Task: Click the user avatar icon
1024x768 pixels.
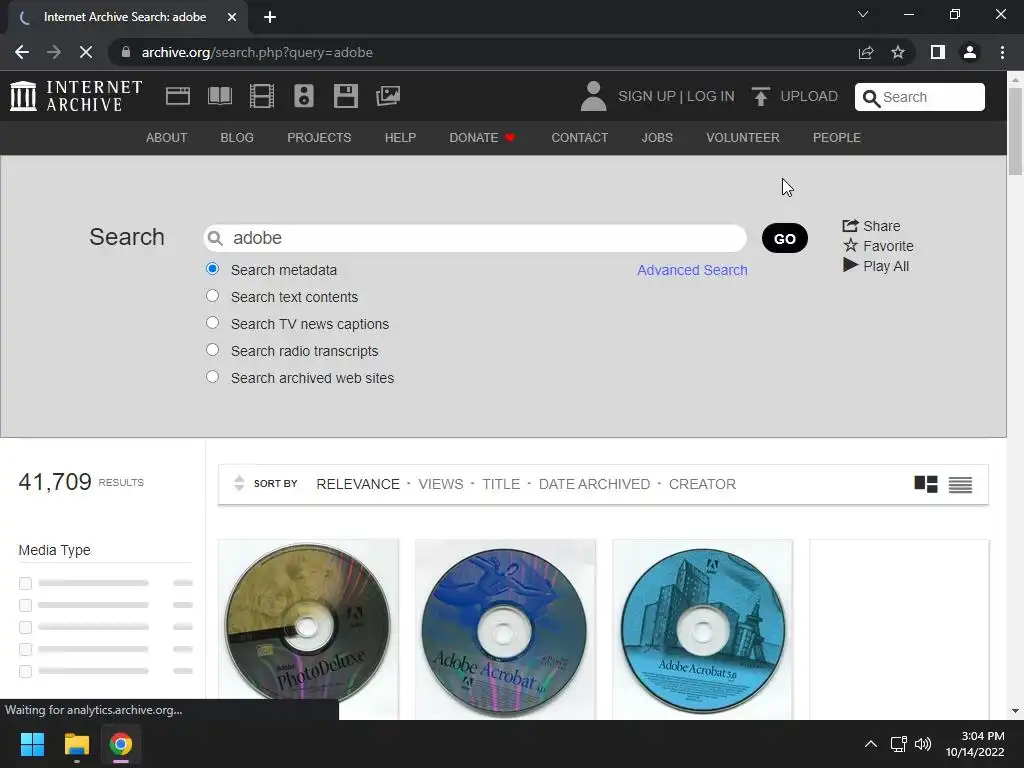Action: coord(593,96)
